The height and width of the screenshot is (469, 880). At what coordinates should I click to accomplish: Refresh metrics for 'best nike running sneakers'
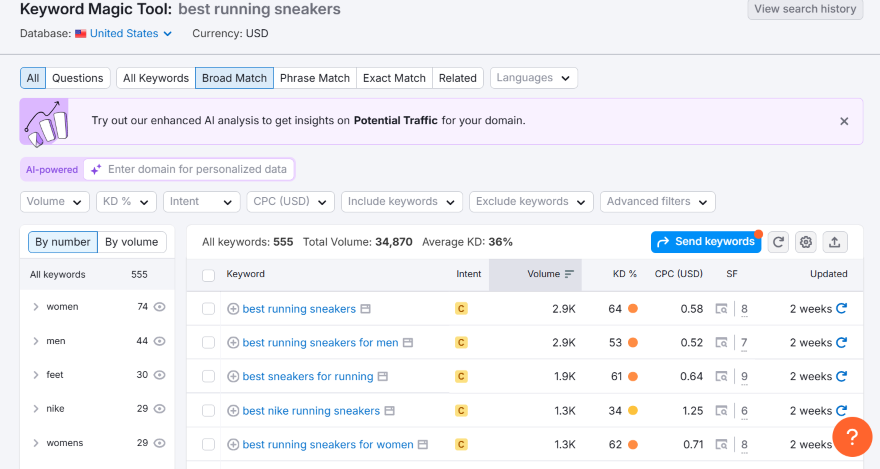click(x=841, y=410)
